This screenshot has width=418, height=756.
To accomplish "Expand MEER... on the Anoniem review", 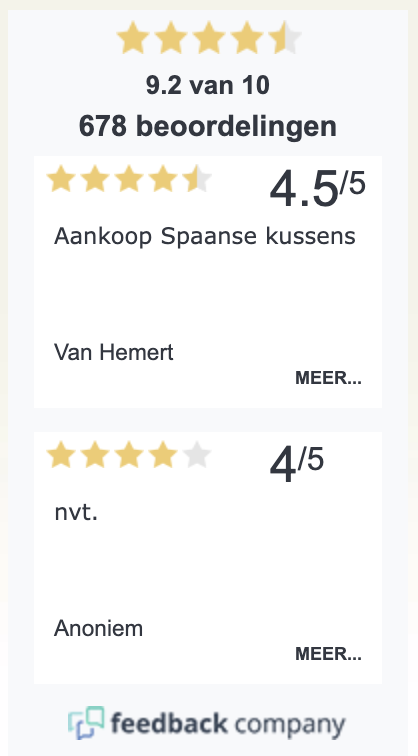I will pyautogui.click(x=328, y=654).
